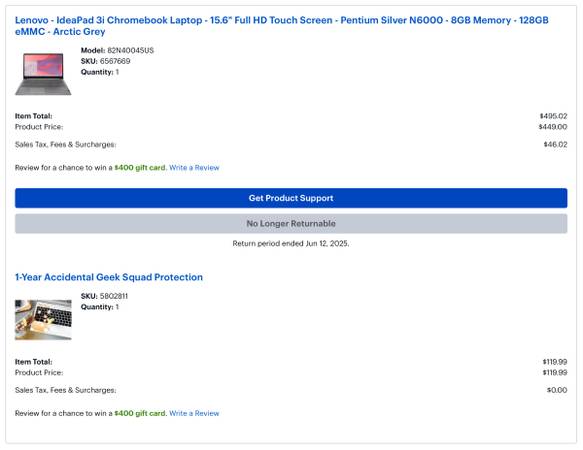583x450 pixels.
Task: Open Write a Review link for the Chromebook
Action: pos(194,168)
